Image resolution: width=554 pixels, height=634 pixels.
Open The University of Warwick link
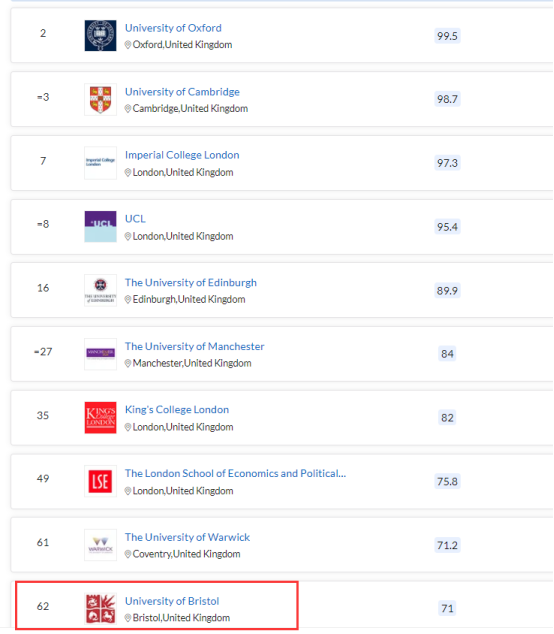tap(187, 537)
